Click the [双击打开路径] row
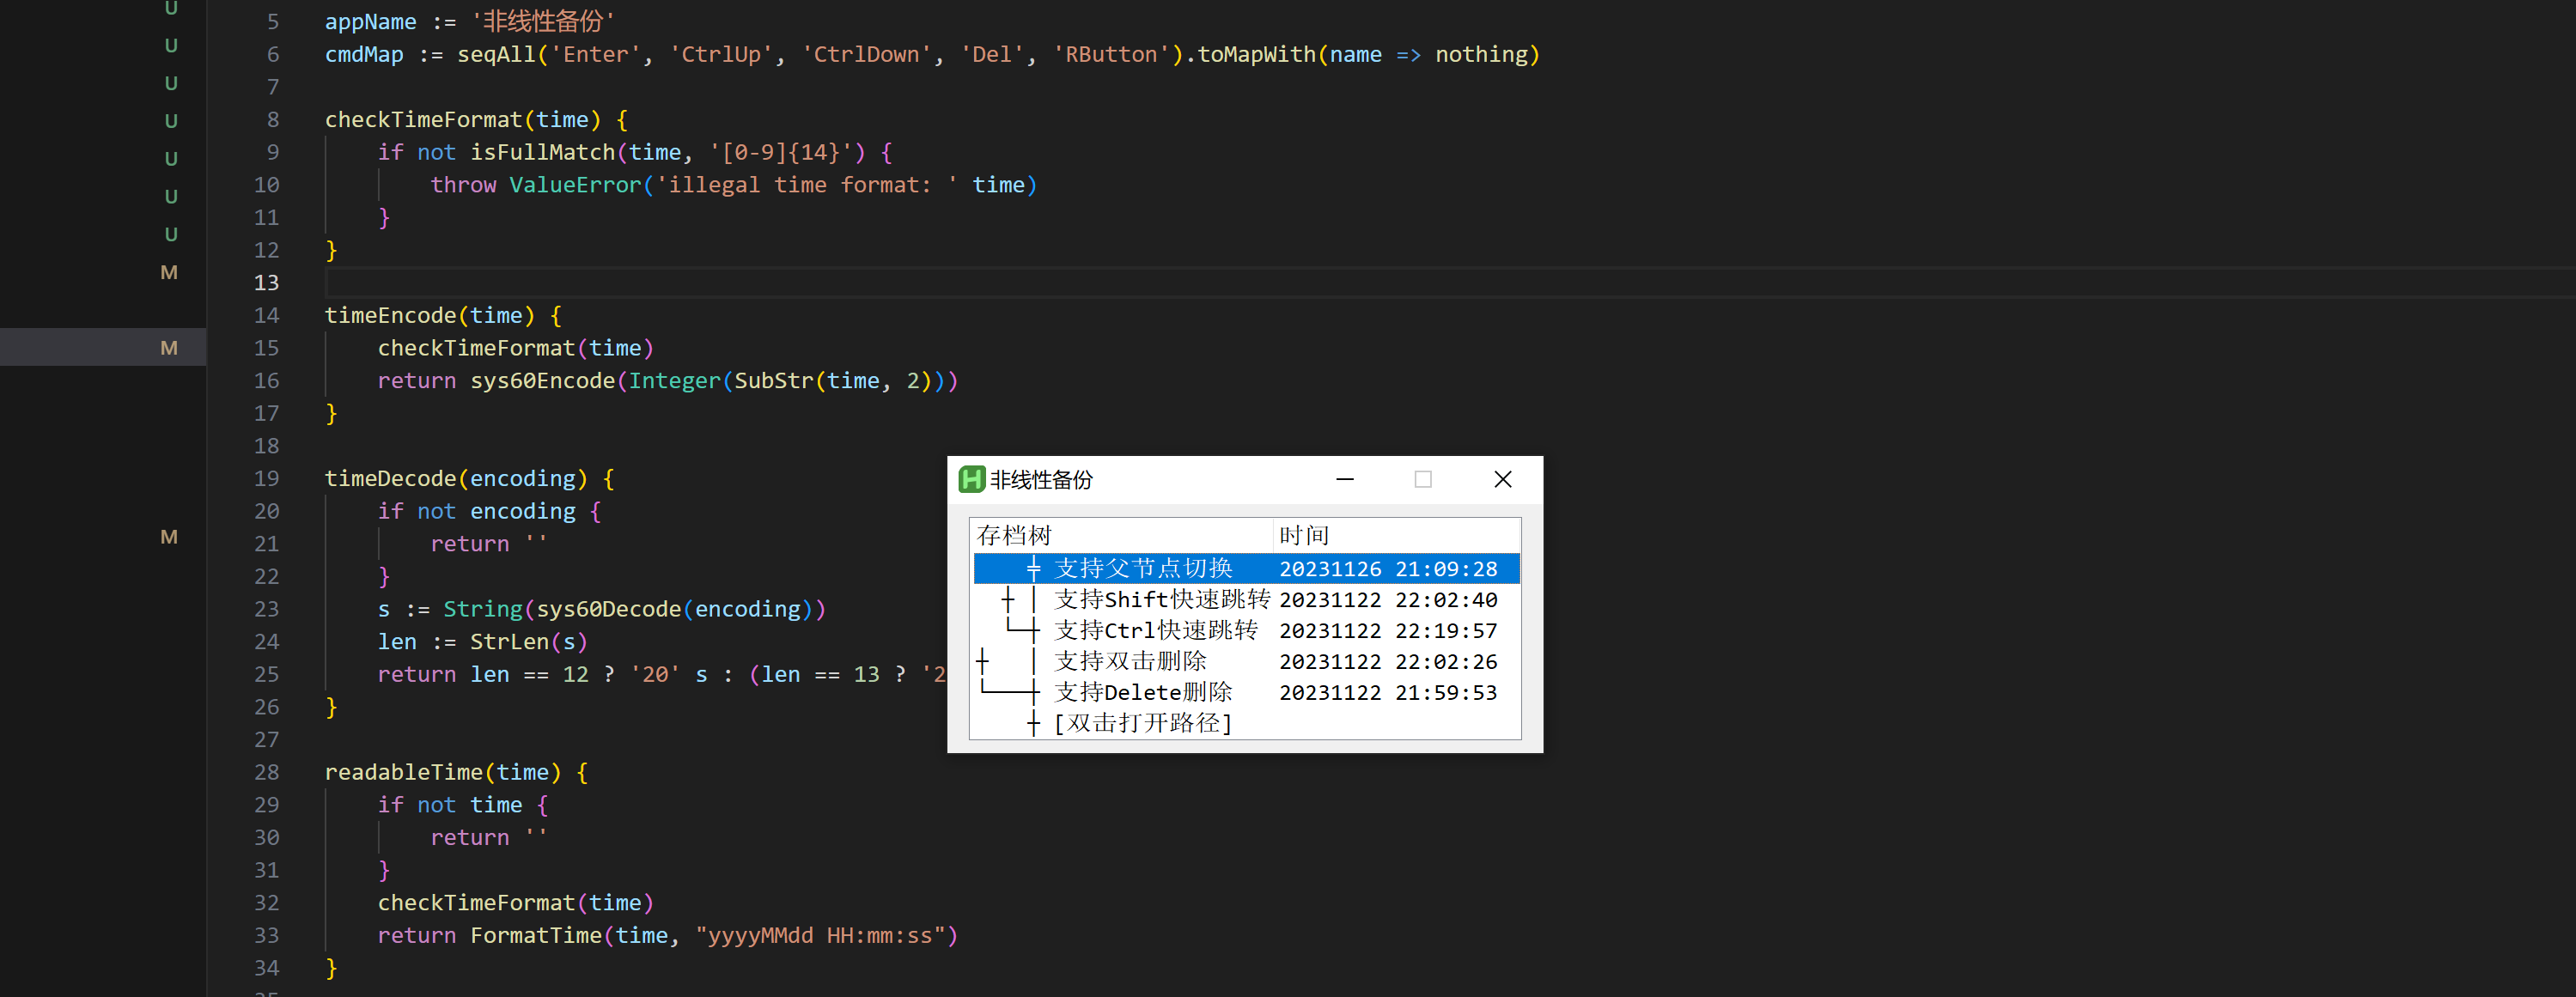This screenshot has height=997, width=2576. coord(1143,724)
